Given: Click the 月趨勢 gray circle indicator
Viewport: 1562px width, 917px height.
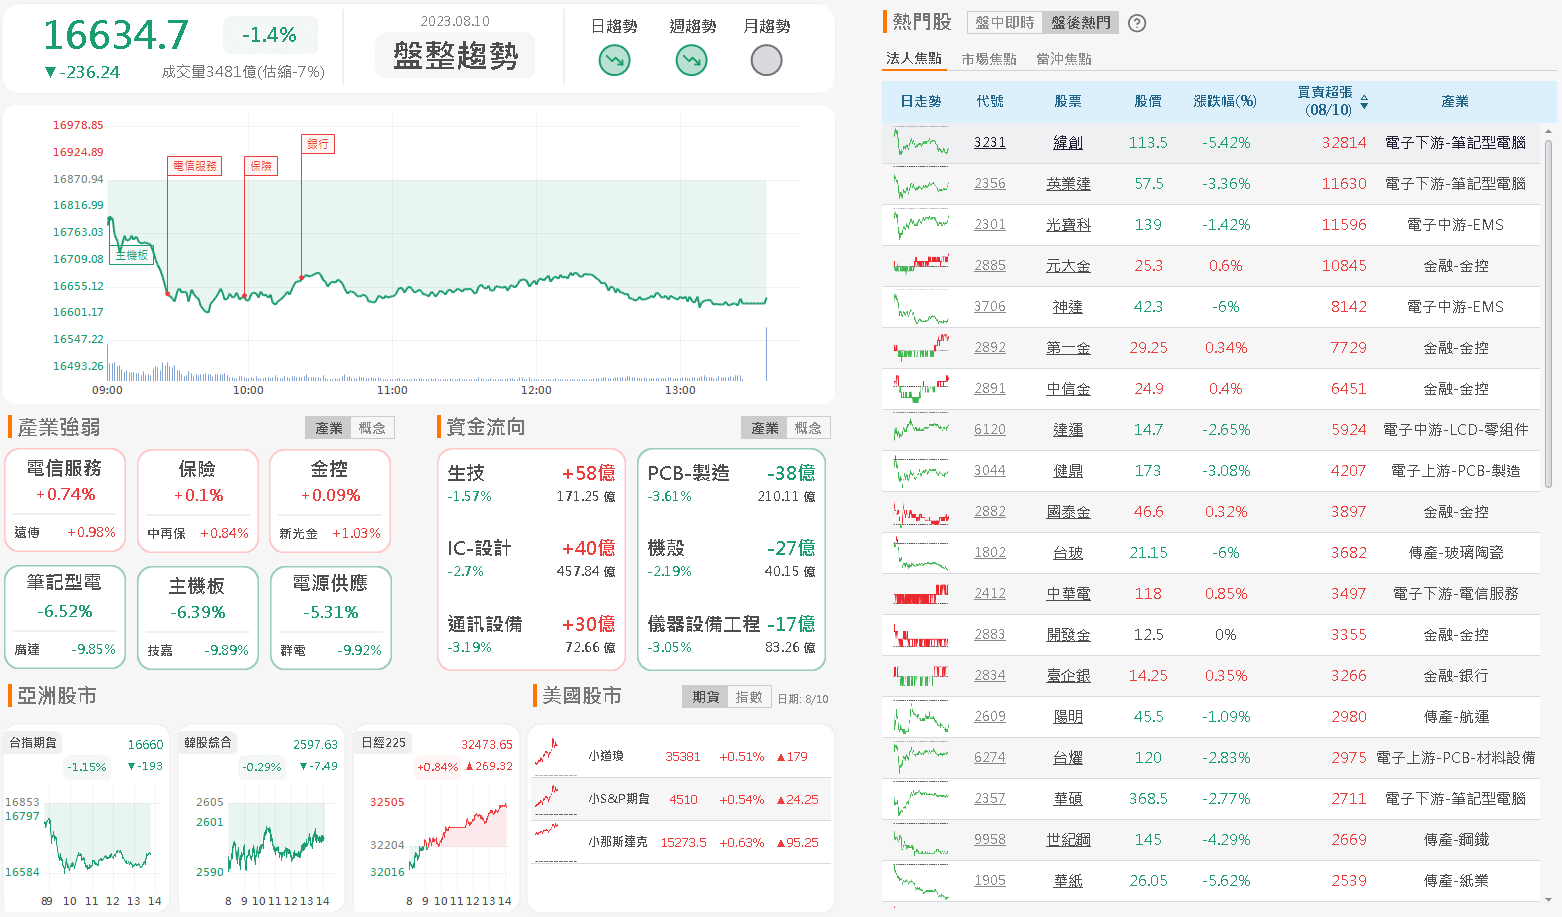Looking at the screenshot, I should 766,60.
